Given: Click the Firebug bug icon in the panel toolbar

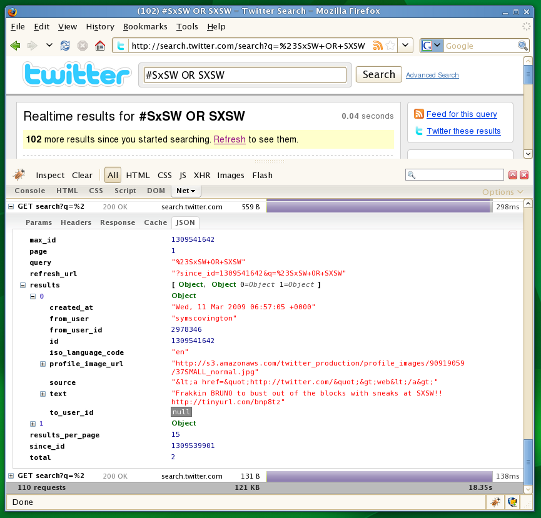Looking at the screenshot, I should pyautogui.click(x=19, y=175).
